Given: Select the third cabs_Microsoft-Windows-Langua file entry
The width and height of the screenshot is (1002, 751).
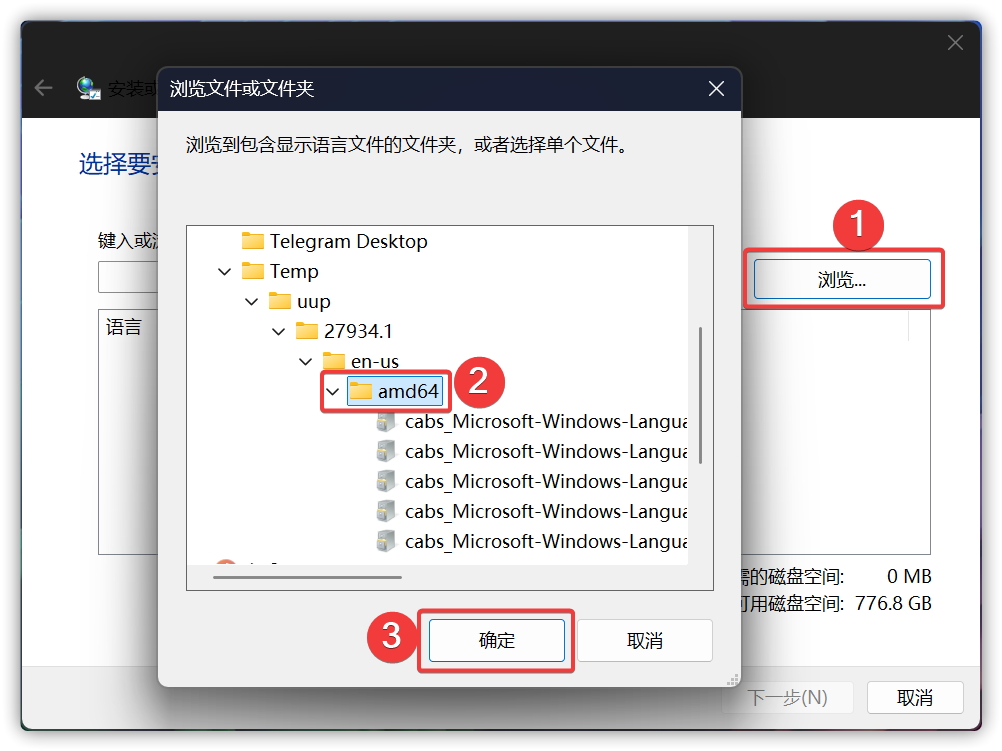Looking at the screenshot, I should [x=546, y=481].
